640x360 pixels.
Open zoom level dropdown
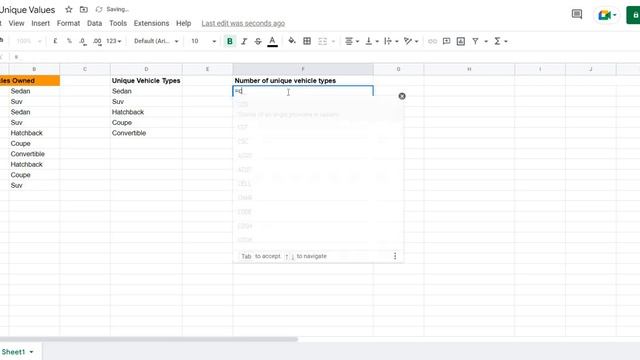[x=29, y=41]
